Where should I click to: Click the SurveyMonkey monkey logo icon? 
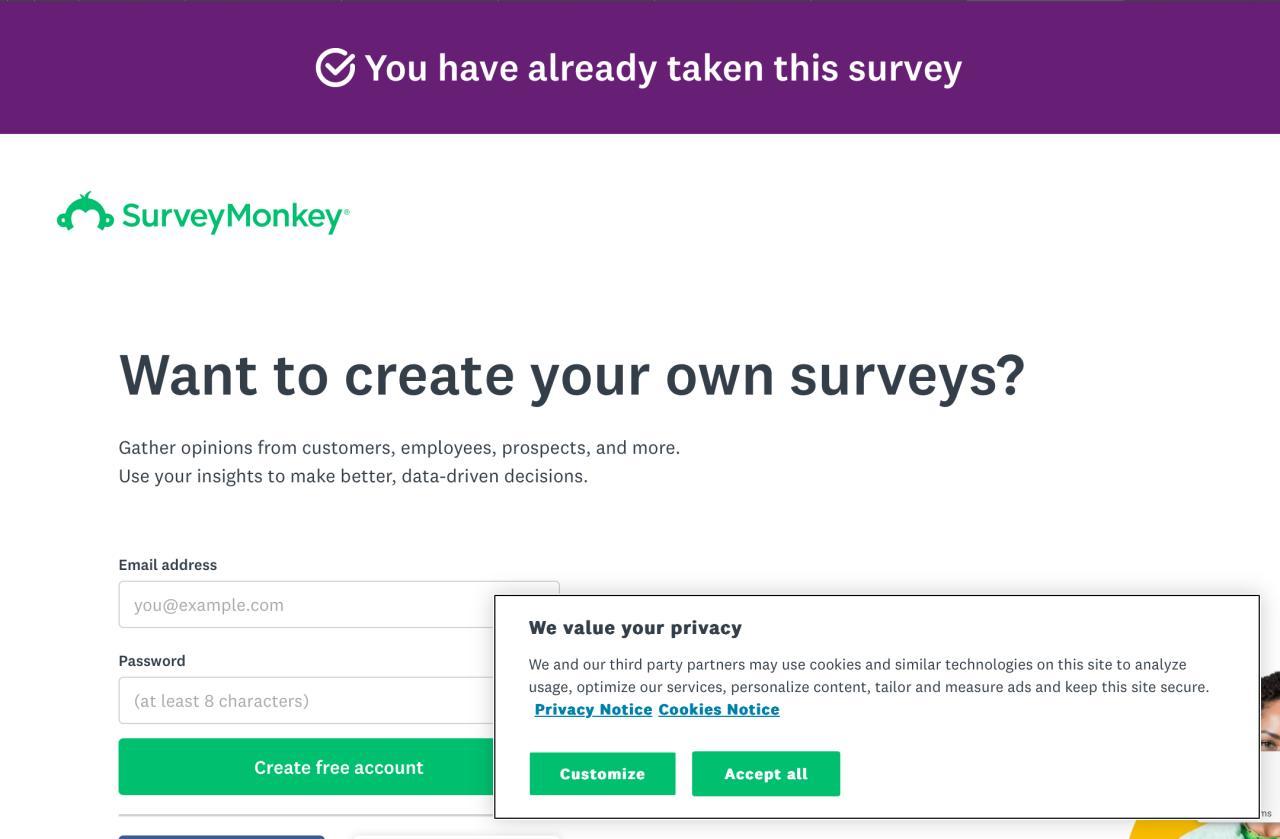pyautogui.click(x=85, y=213)
